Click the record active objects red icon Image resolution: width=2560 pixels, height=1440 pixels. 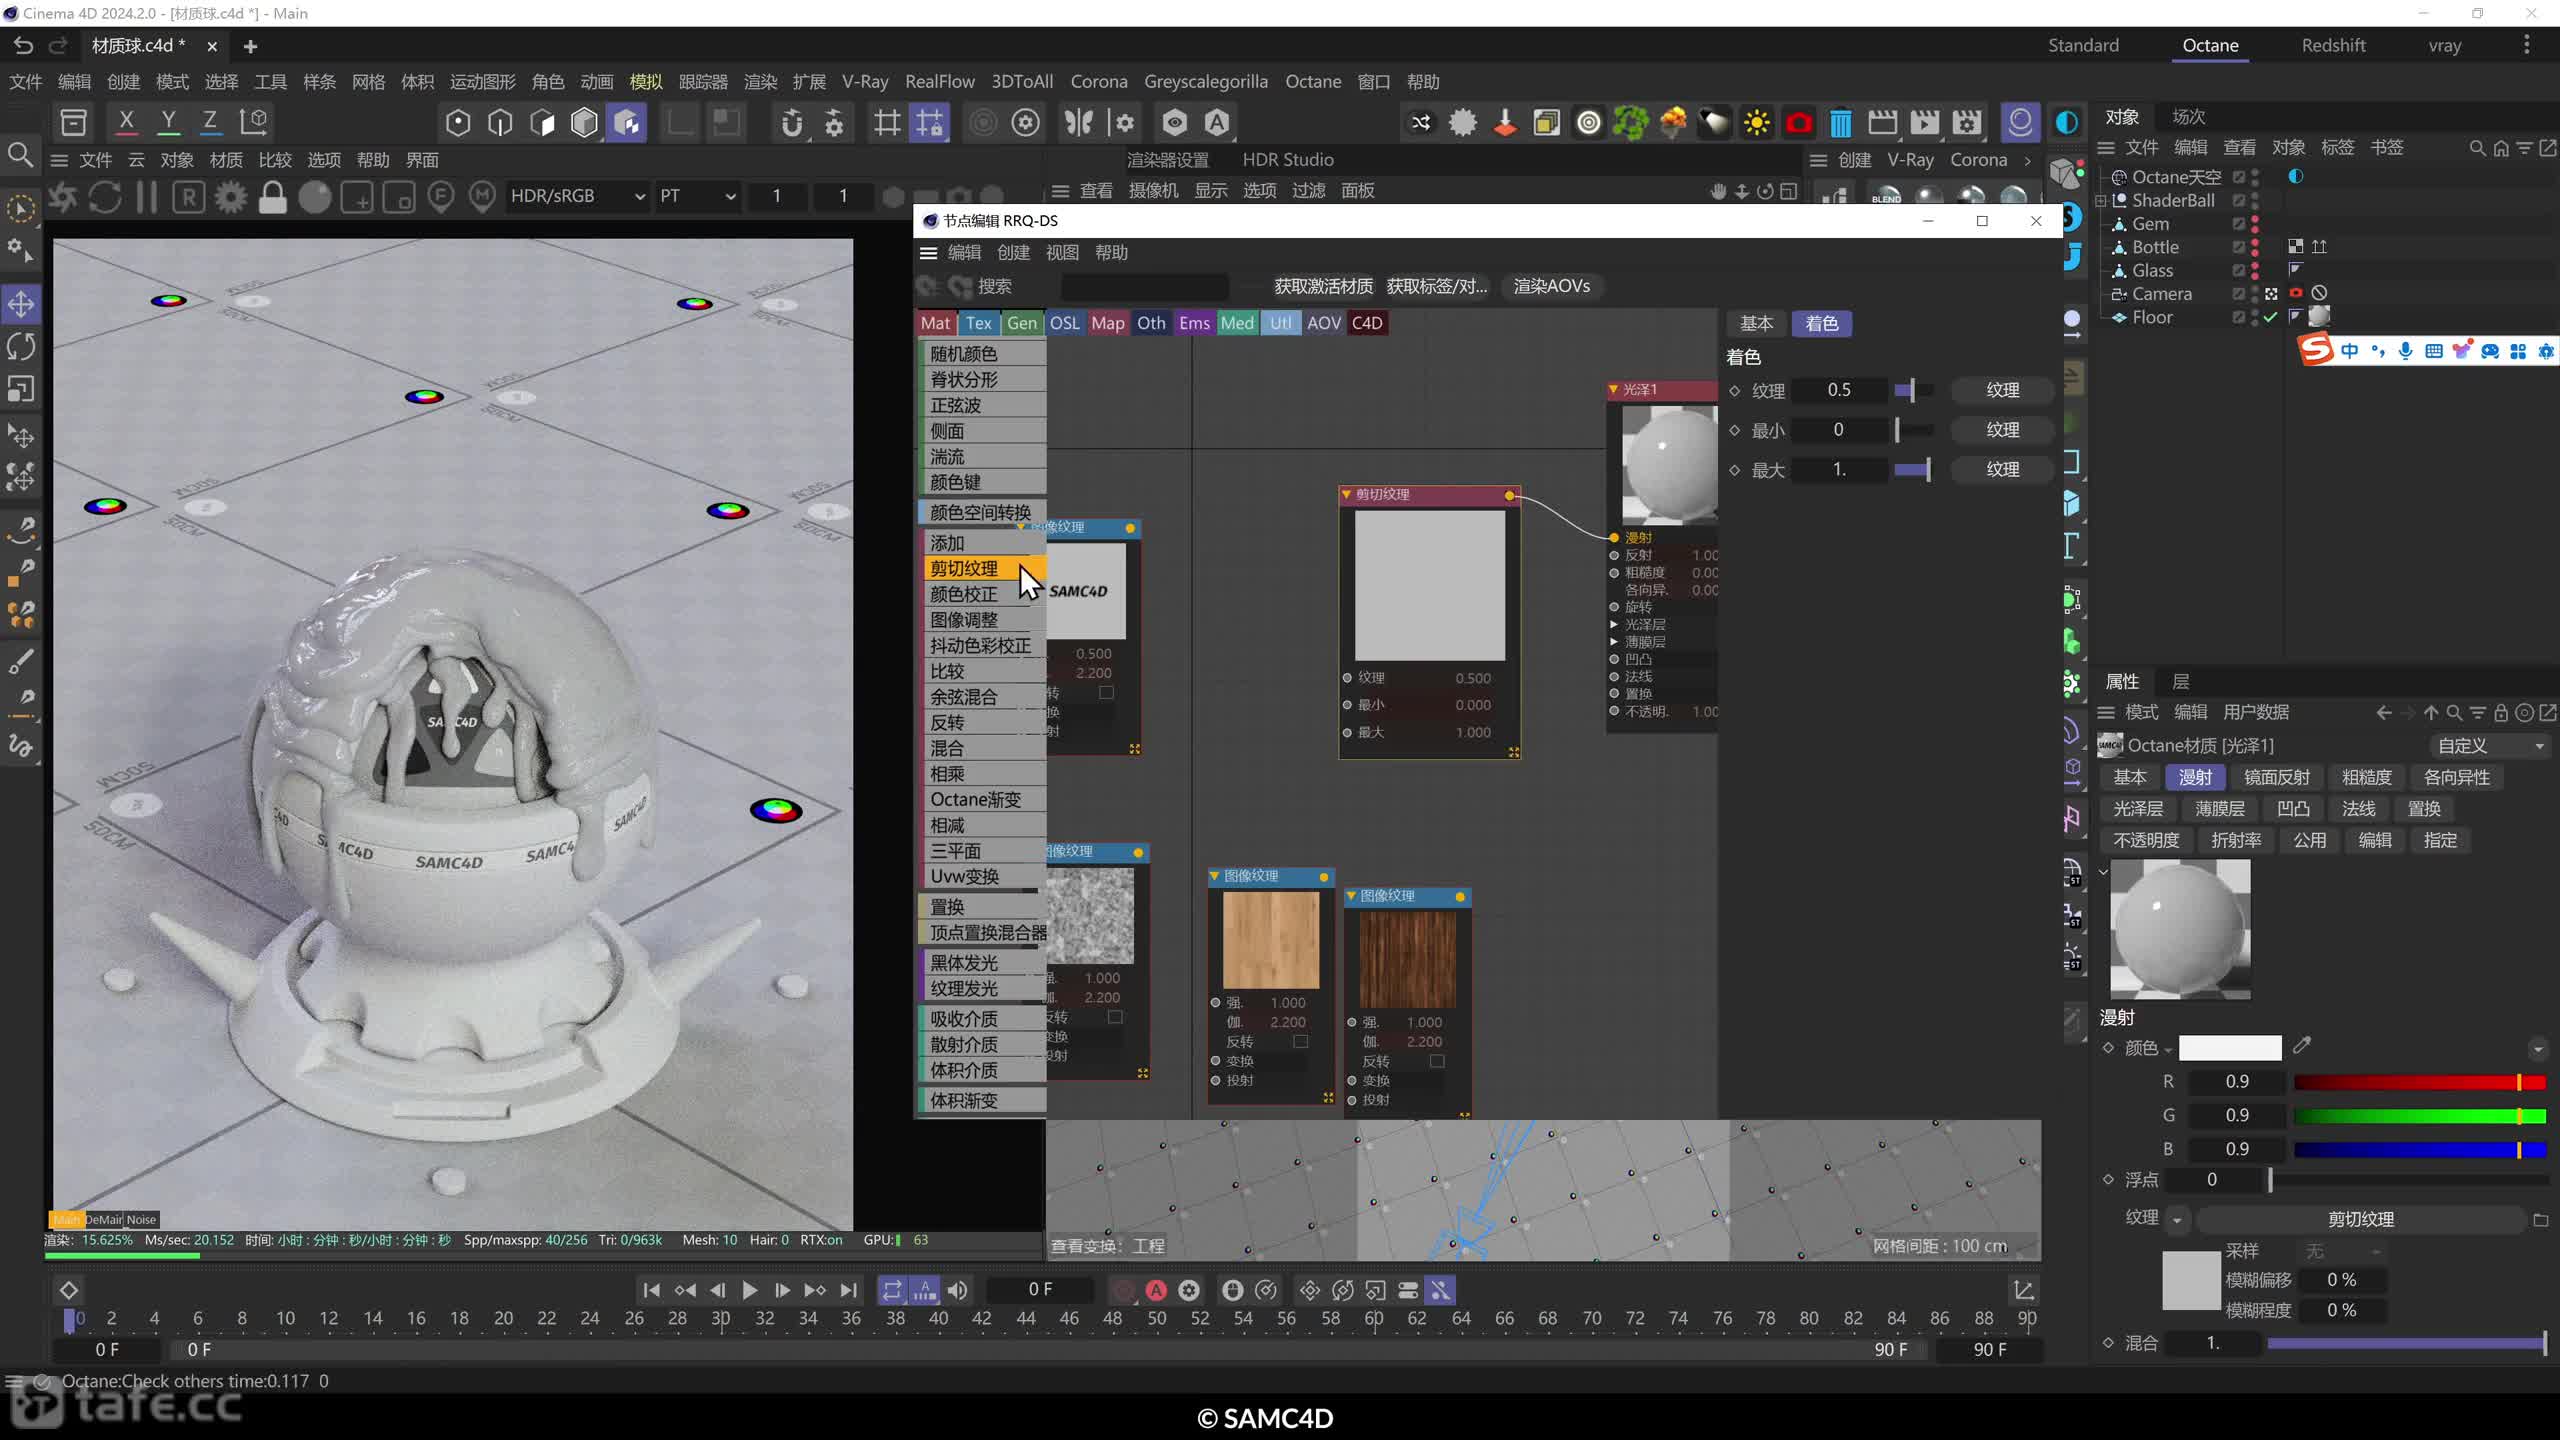(1124, 1290)
